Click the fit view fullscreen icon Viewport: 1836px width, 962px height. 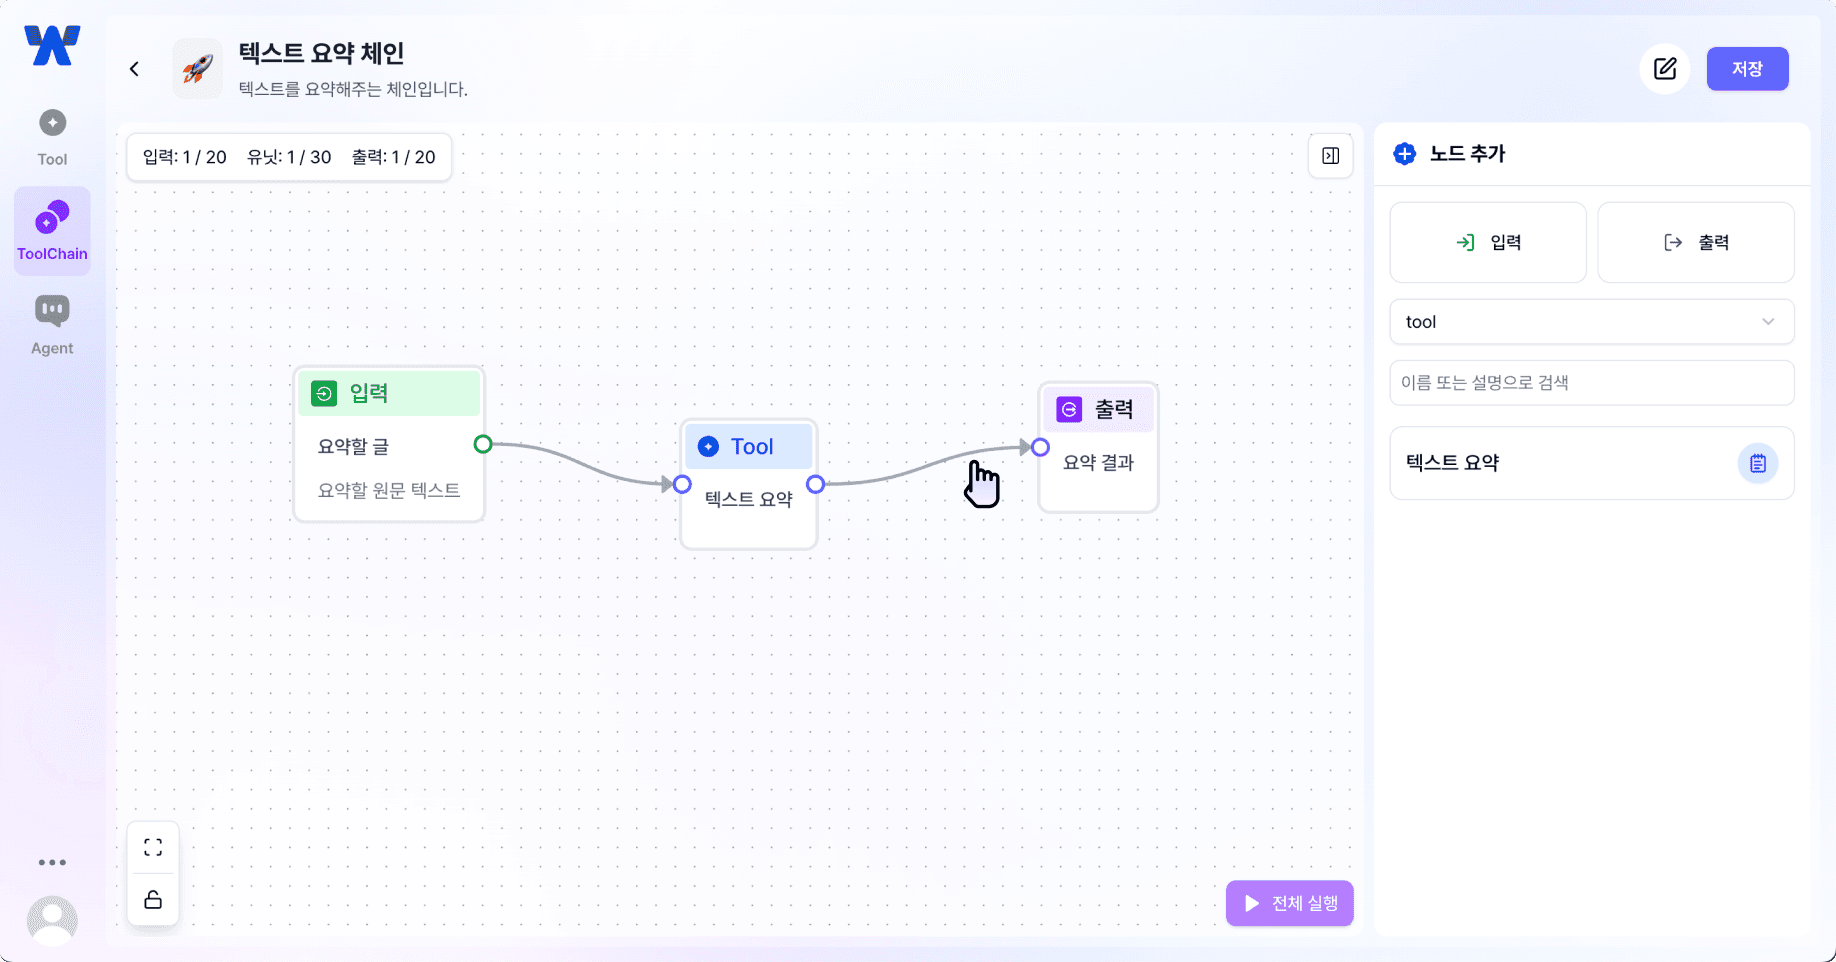click(x=153, y=848)
